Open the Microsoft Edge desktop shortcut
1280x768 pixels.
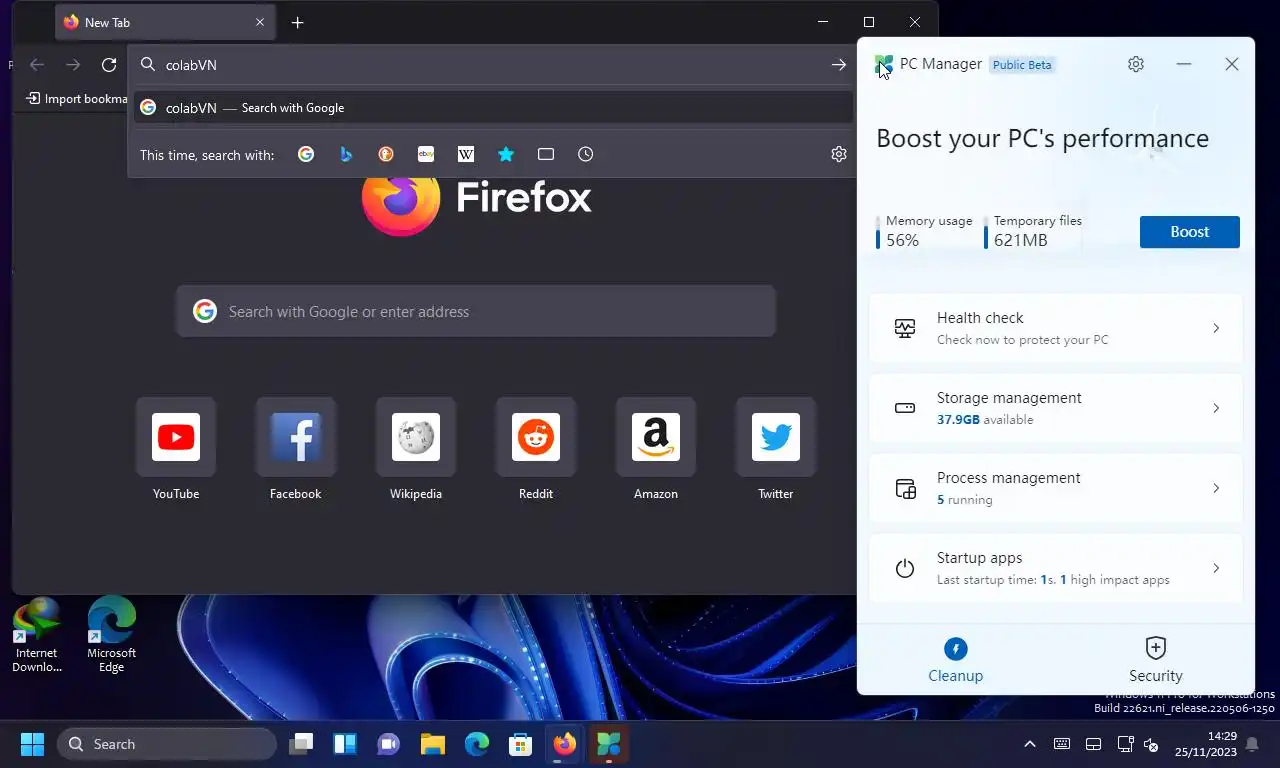(111, 636)
